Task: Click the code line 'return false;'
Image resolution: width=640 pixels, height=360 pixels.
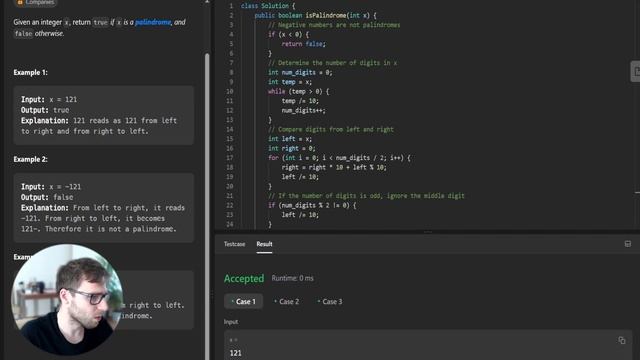Action: [x=304, y=44]
